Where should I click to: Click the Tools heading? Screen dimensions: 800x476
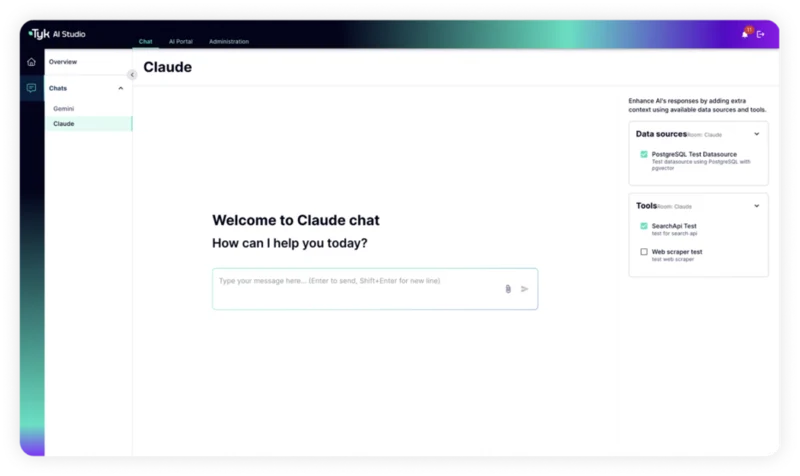[646, 206]
